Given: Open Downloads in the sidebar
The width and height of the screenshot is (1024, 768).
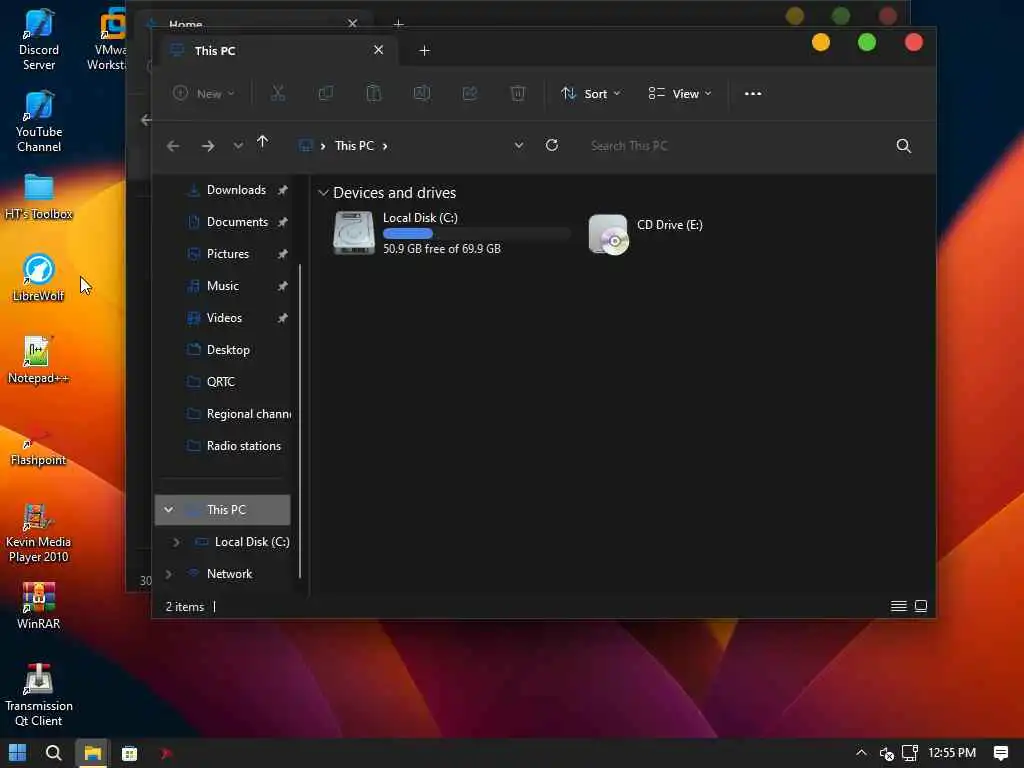Looking at the screenshot, I should coord(236,190).
